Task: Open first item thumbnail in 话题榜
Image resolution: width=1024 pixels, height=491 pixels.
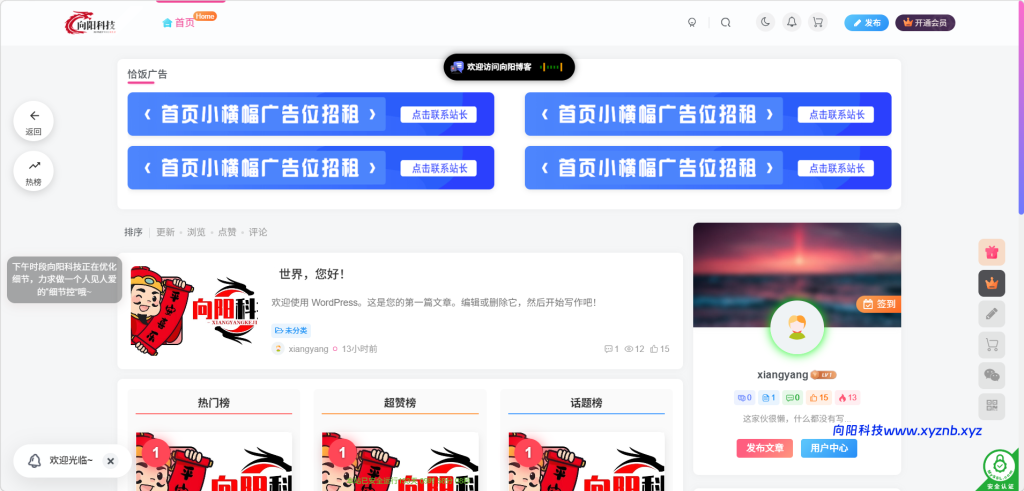Action: [x=586, y=461]
